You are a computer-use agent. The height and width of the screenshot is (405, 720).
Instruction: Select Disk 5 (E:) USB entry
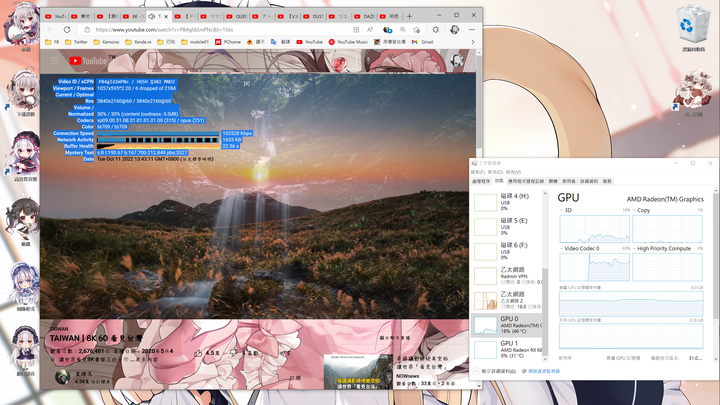coord(507,226)
